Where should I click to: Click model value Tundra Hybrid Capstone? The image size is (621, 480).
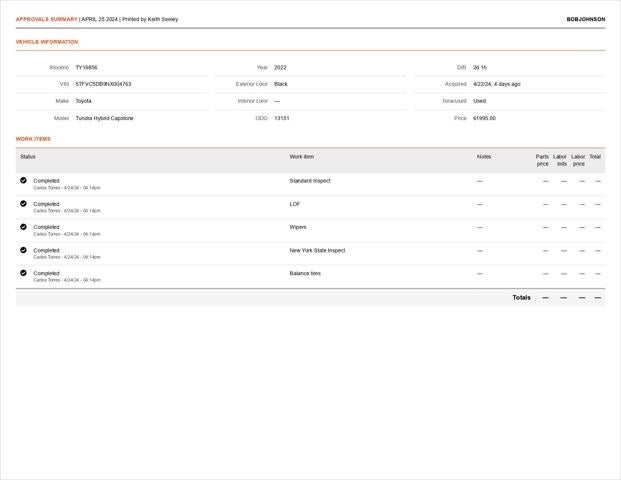pyautogui.click(x=105, y=118)
